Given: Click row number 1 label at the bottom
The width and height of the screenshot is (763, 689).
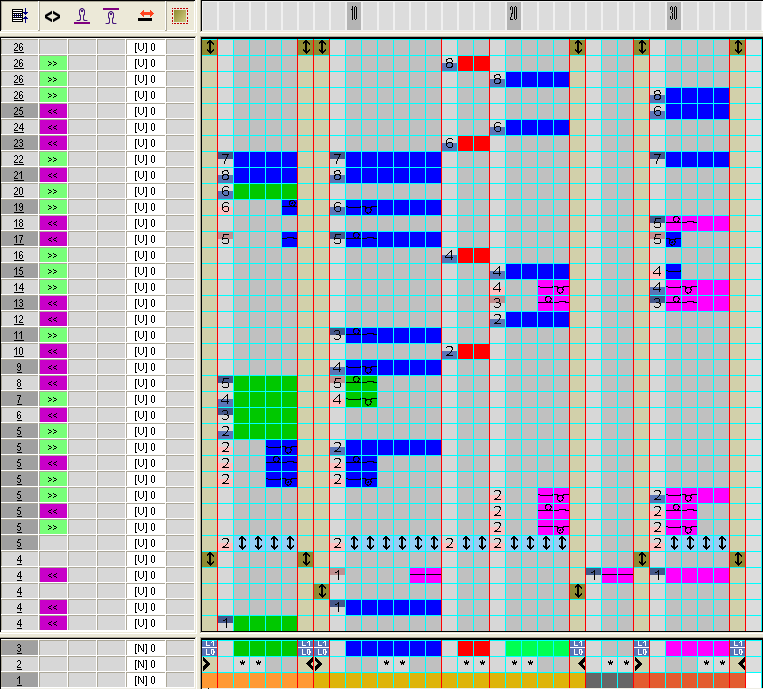Looking at the screenshot, I should point(19,680).
